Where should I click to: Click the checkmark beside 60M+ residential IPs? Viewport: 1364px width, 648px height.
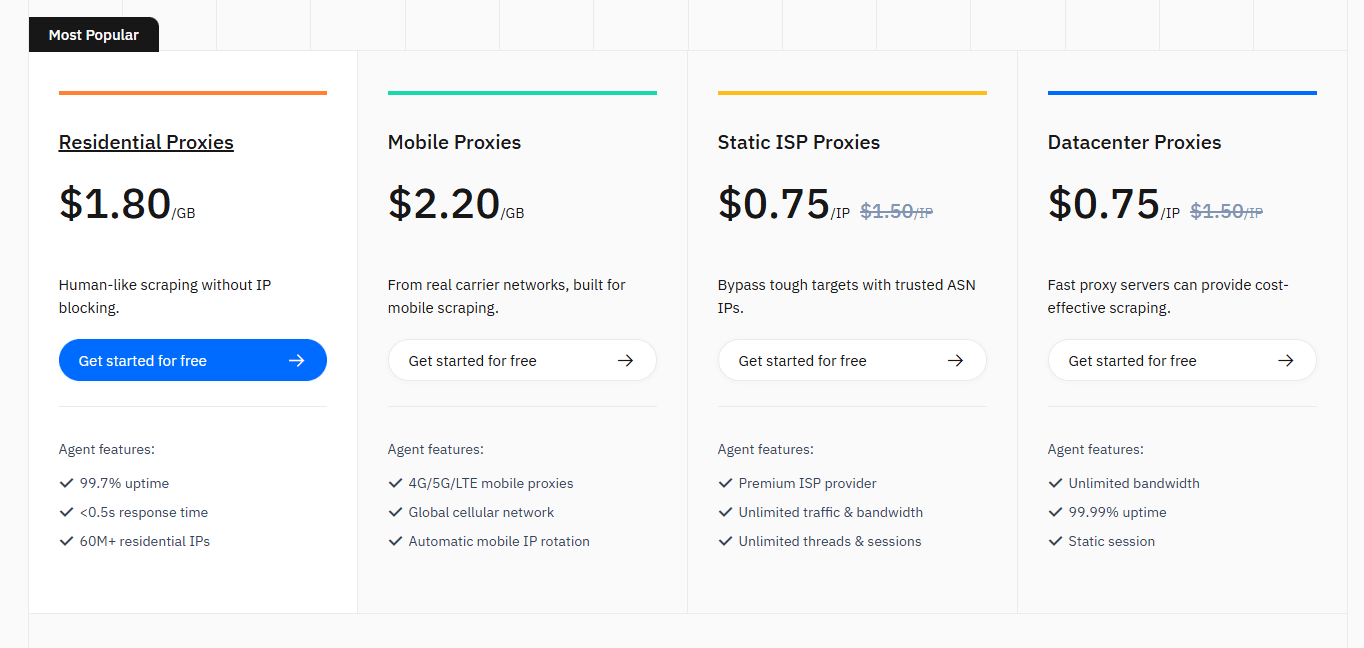[x=66, y=540]
